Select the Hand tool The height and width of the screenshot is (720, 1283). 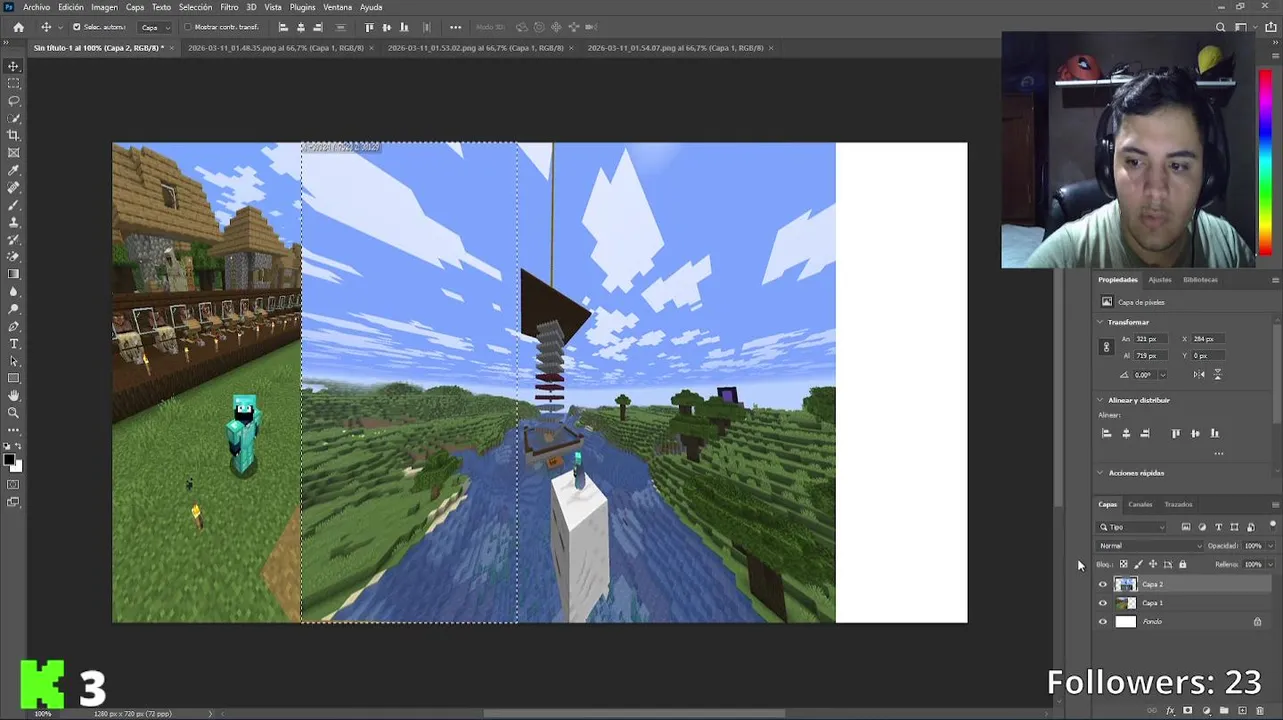click(x=14, y=396)
